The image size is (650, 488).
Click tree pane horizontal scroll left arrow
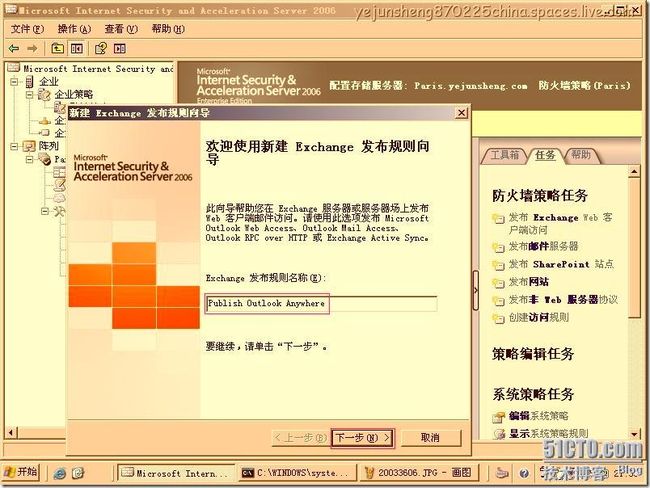[11, 433]
